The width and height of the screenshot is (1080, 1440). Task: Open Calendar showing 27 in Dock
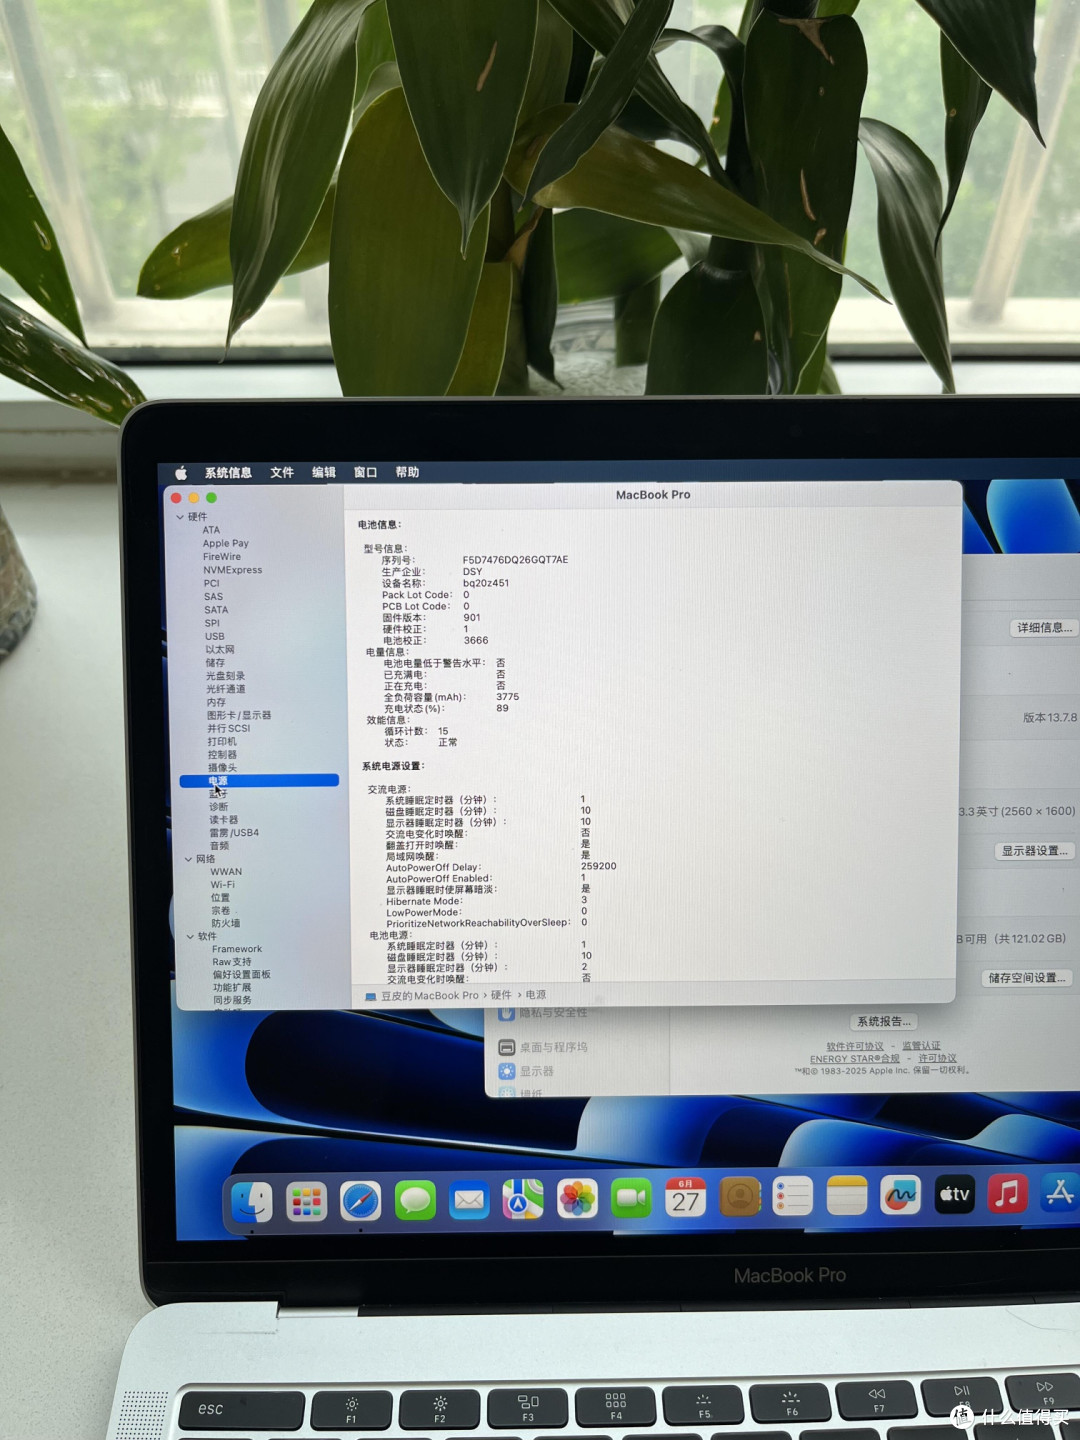point(686,1196)
